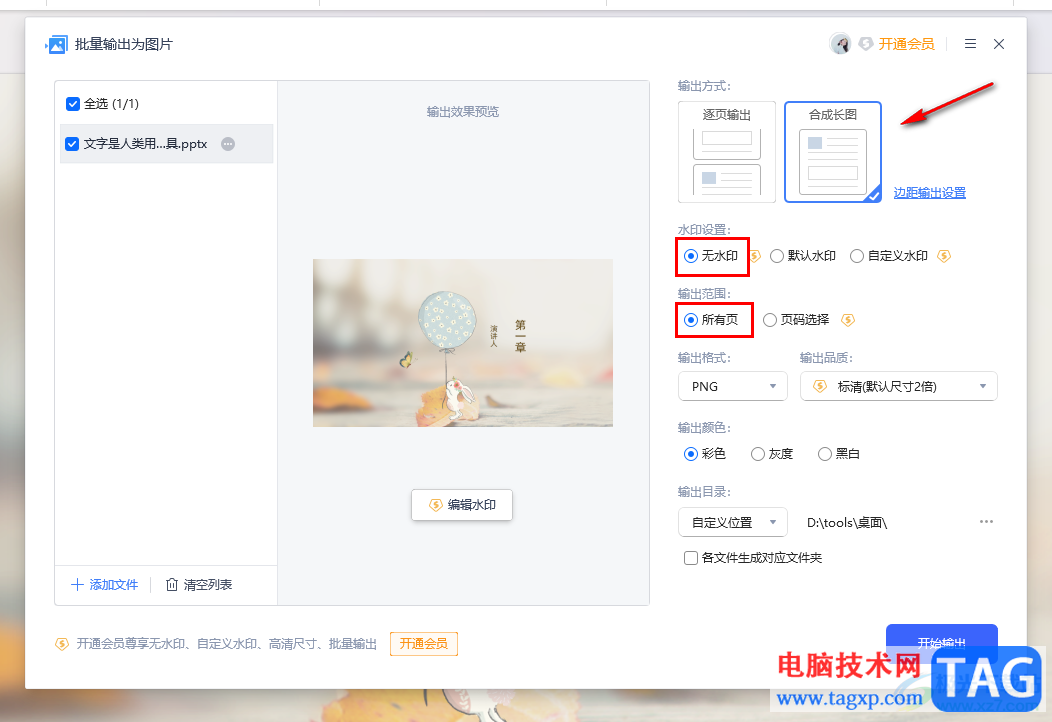The height and width of the screenshot is (722, 1052).
Task: Select the 自定义水印 radio button
Action: coord(857,256)
